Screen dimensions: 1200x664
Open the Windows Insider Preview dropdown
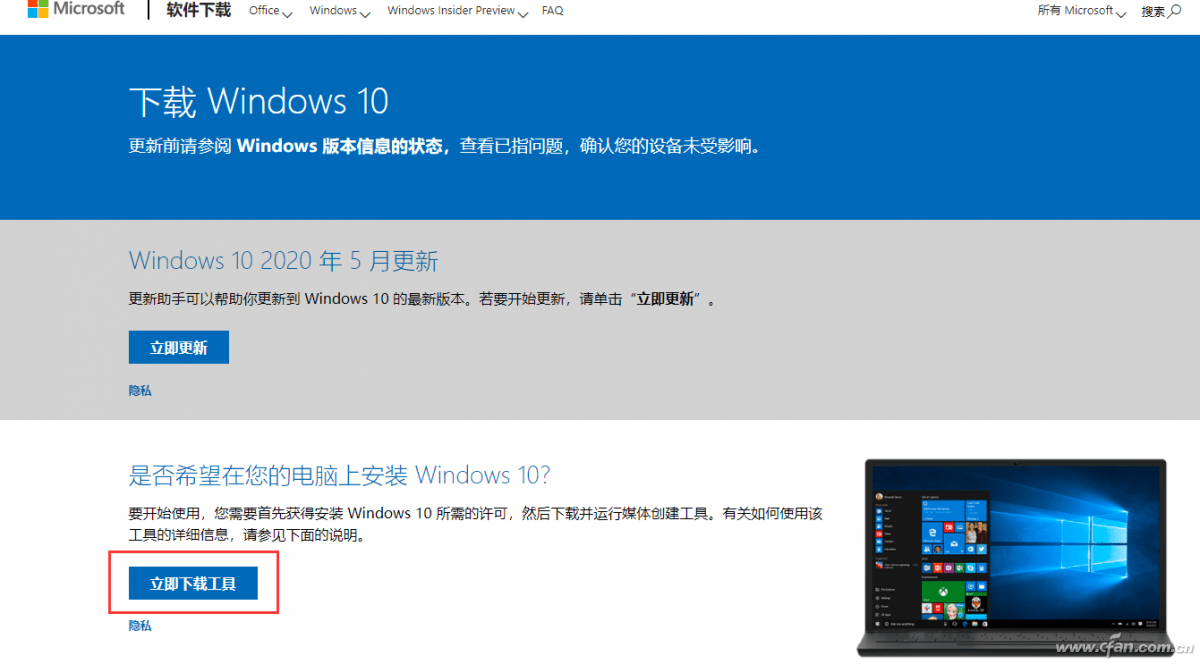(x=457, y=11)
